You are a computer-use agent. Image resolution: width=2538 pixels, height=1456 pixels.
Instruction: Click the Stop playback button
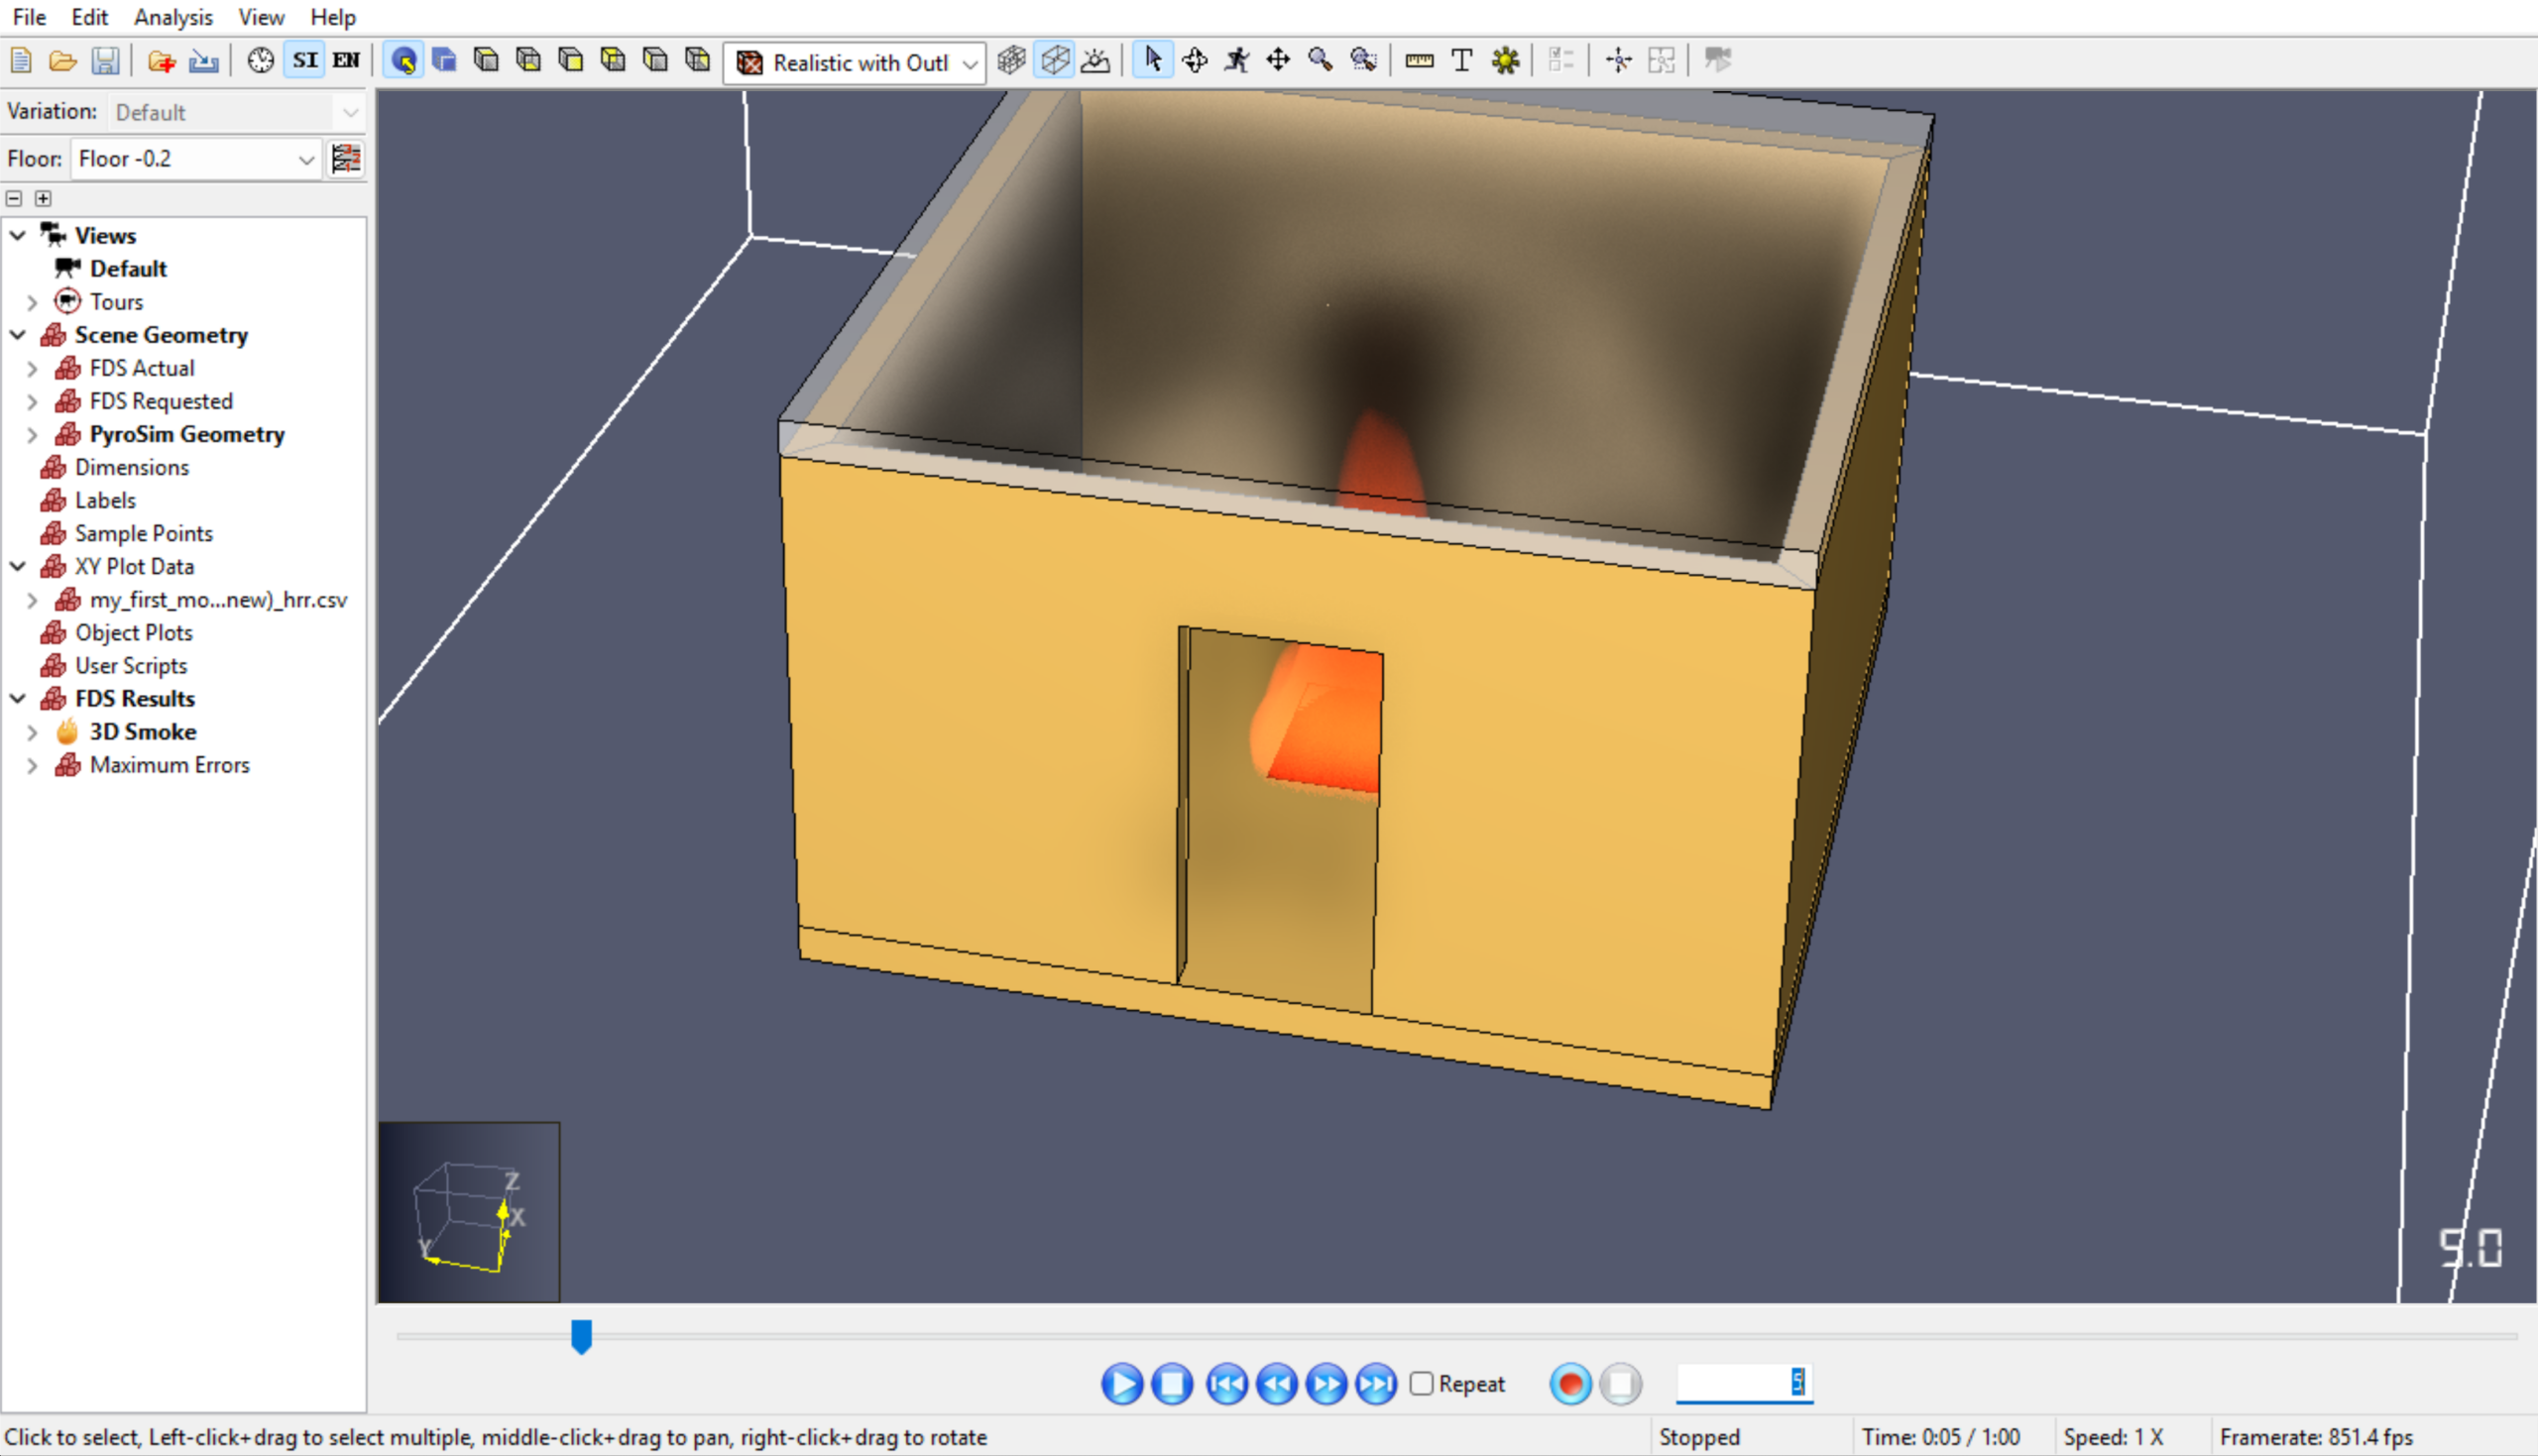[x=1172, y=1384]
